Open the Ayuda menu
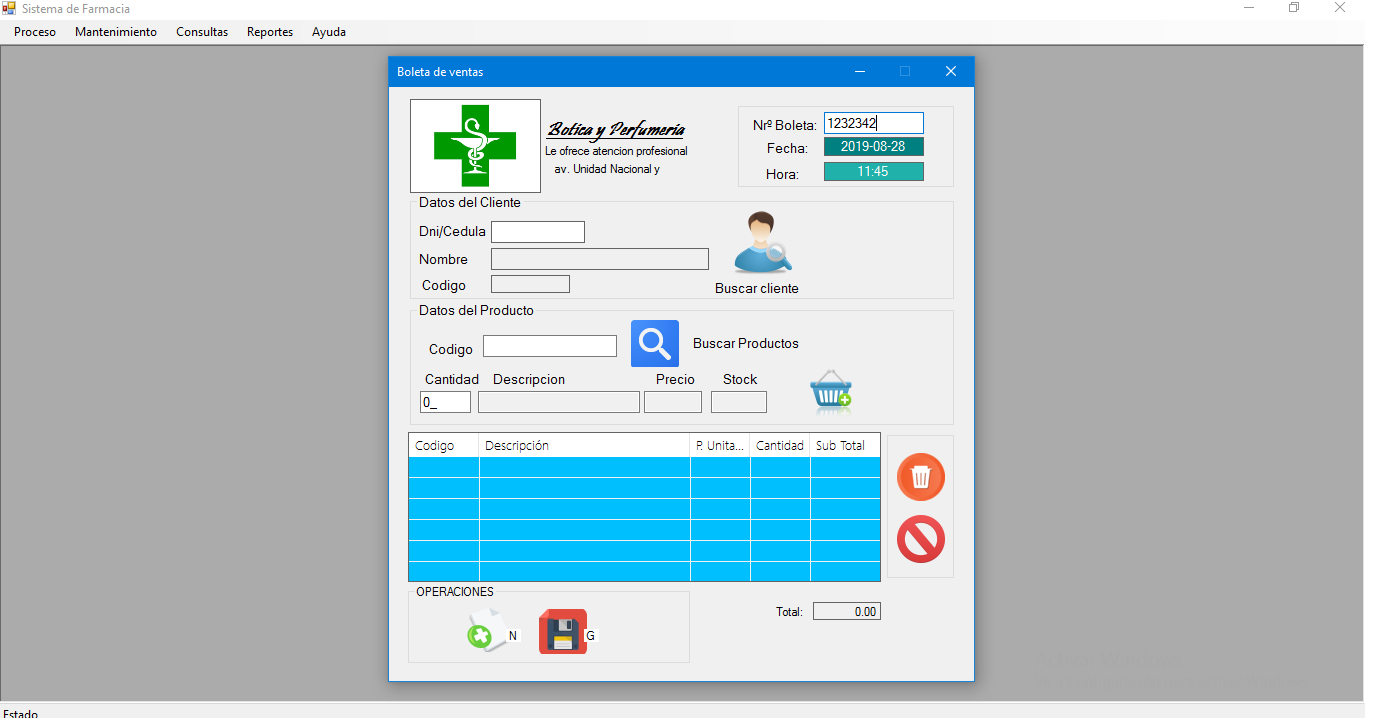The height and width of the screenshot is (718, 1382). pos(329,32)
